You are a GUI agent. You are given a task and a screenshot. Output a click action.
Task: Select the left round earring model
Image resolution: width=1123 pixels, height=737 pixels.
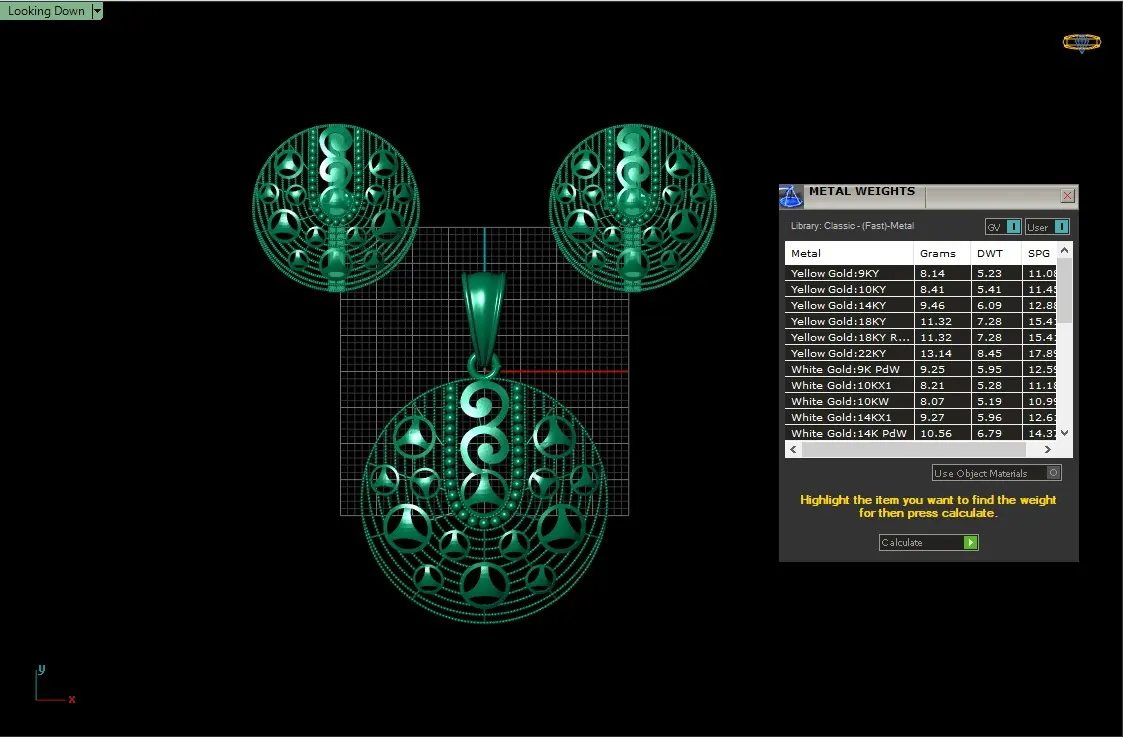tap(336, 208)
